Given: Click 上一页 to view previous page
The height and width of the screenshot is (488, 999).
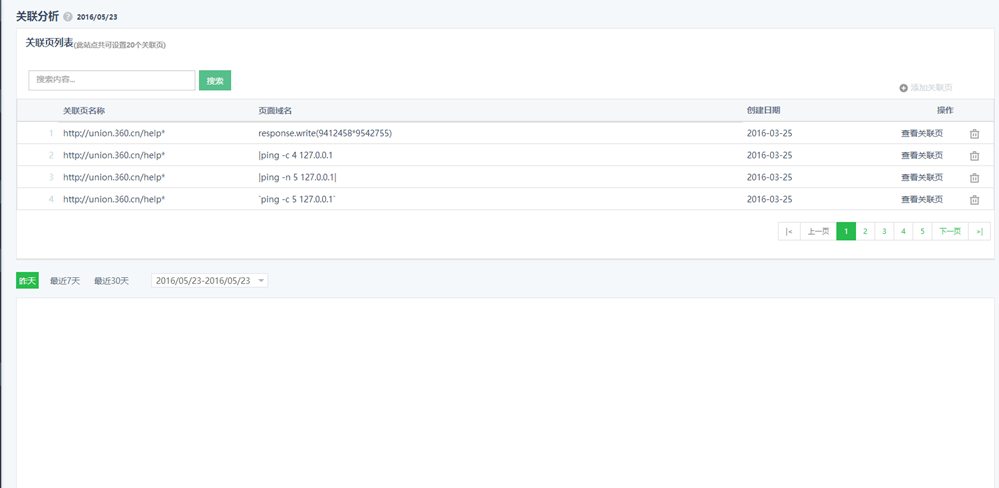Looking at the screenshot, I should [818, 231].
